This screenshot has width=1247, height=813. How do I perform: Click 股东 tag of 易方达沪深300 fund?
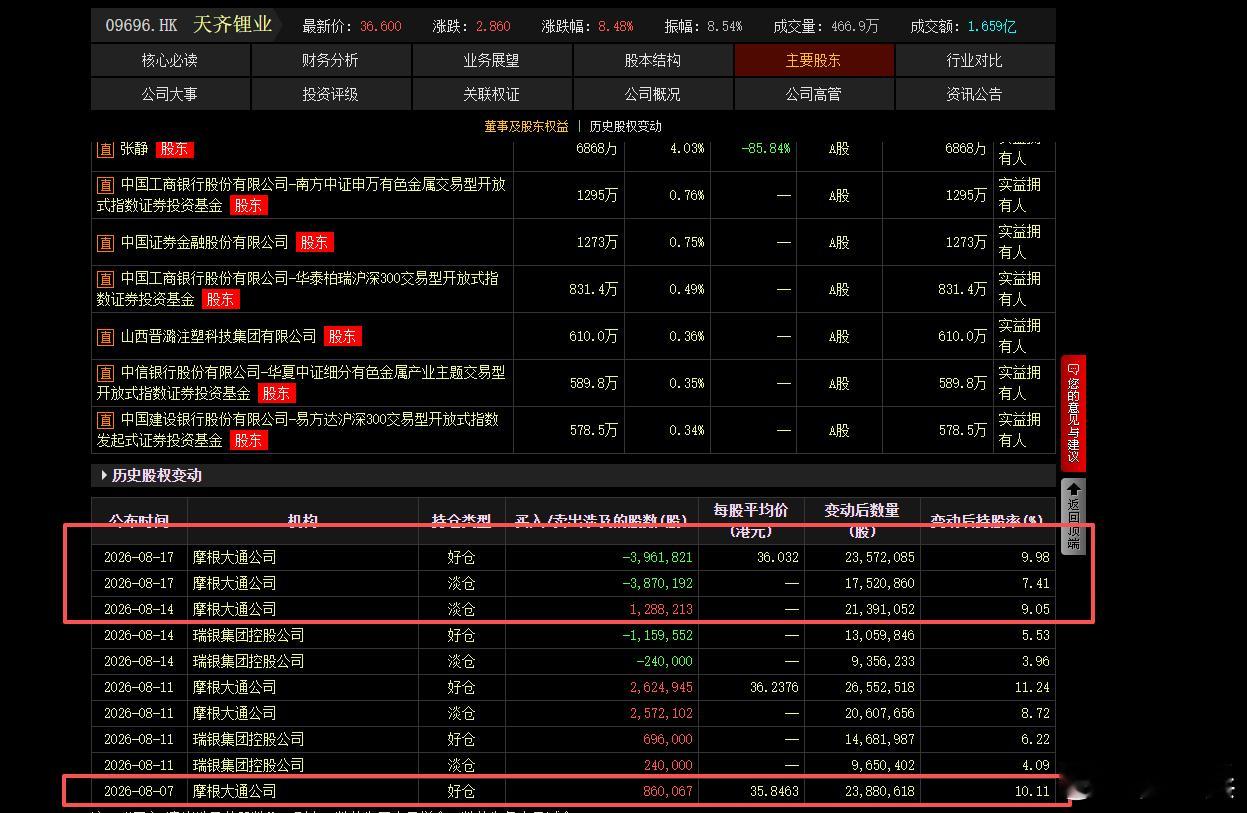pyautogui.click(x=248, y=440)
